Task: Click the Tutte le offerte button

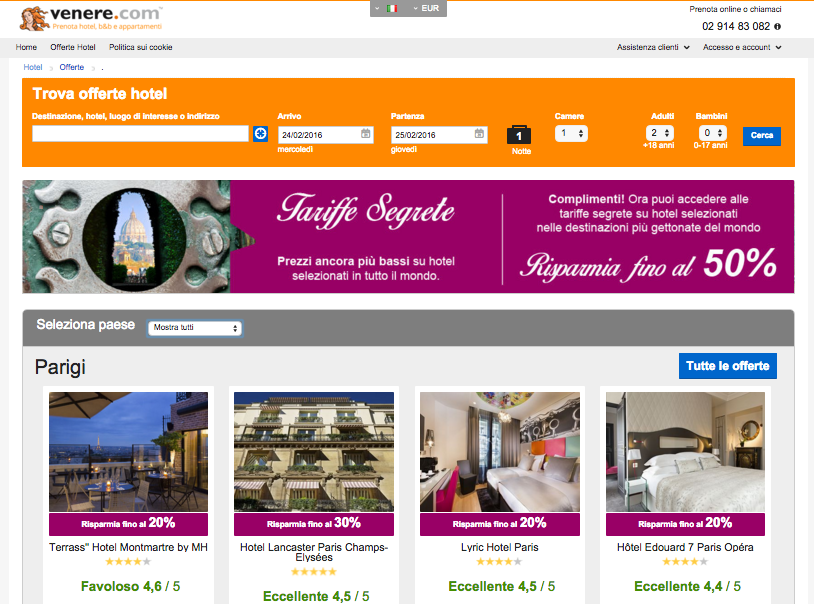Action: 728,366
